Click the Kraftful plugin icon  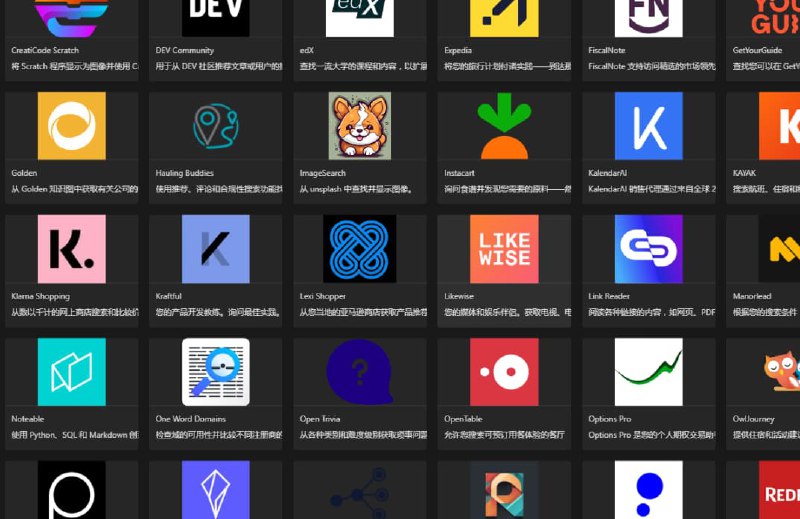point(215,249)
